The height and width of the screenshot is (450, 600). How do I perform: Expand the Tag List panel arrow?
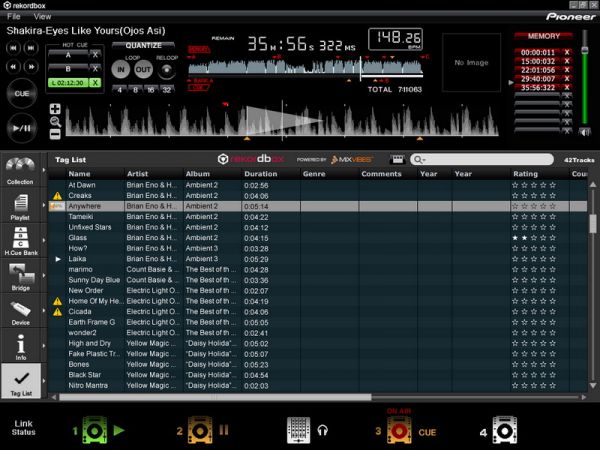click(44, 381)
